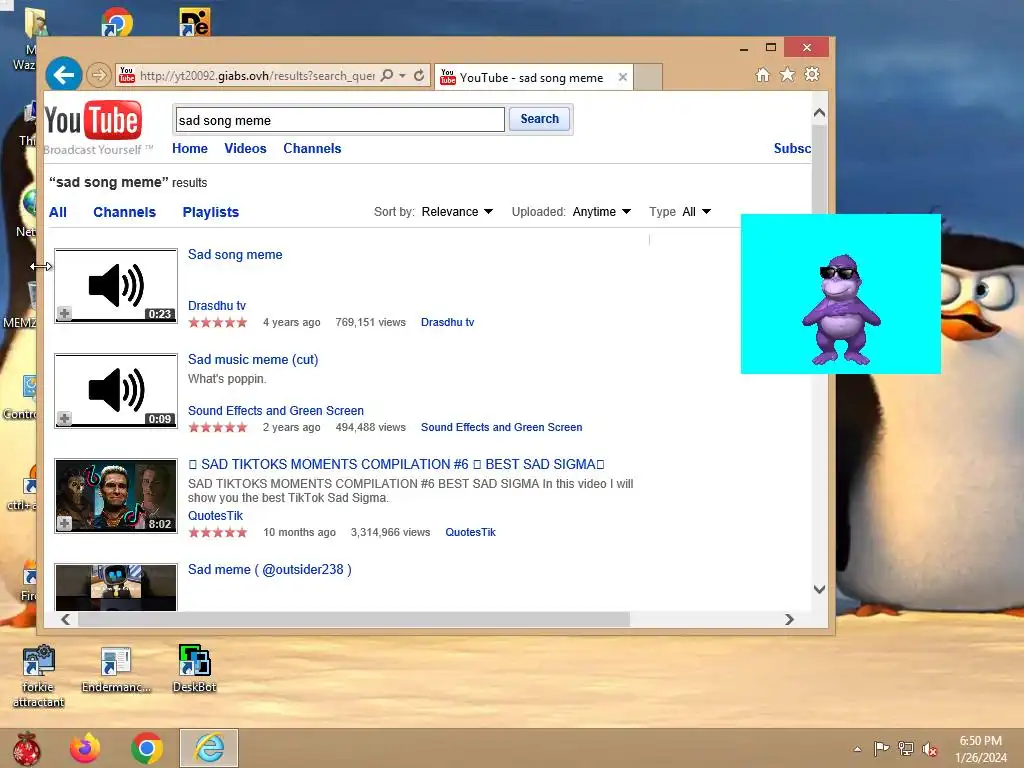Close the 'YouTube - sad song meme' tab
The image size is (1024, 768).
click(623, 77)
